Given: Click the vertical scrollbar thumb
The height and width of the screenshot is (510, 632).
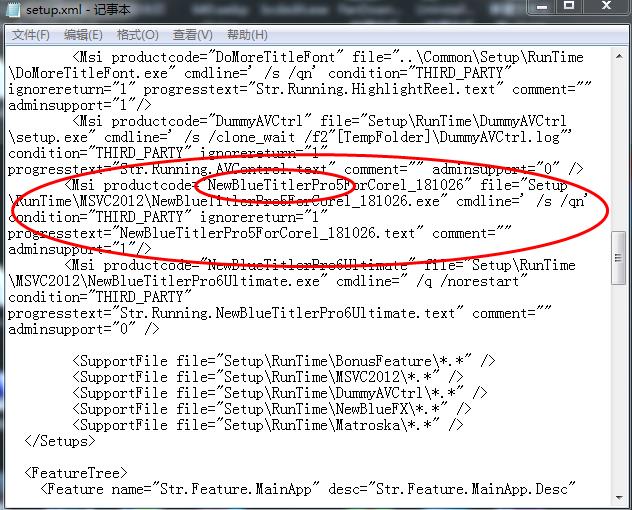Looking at the screenshot, I should 619,258.
